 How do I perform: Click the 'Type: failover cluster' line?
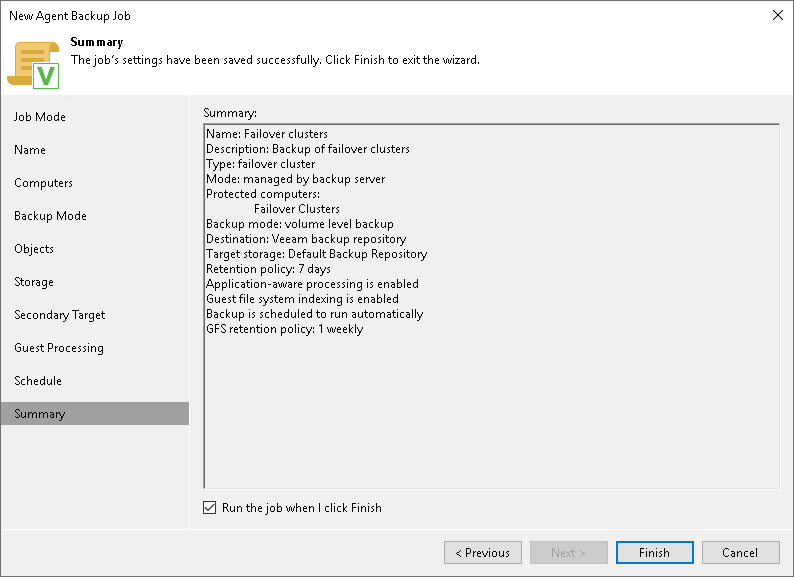coord(261,164)
